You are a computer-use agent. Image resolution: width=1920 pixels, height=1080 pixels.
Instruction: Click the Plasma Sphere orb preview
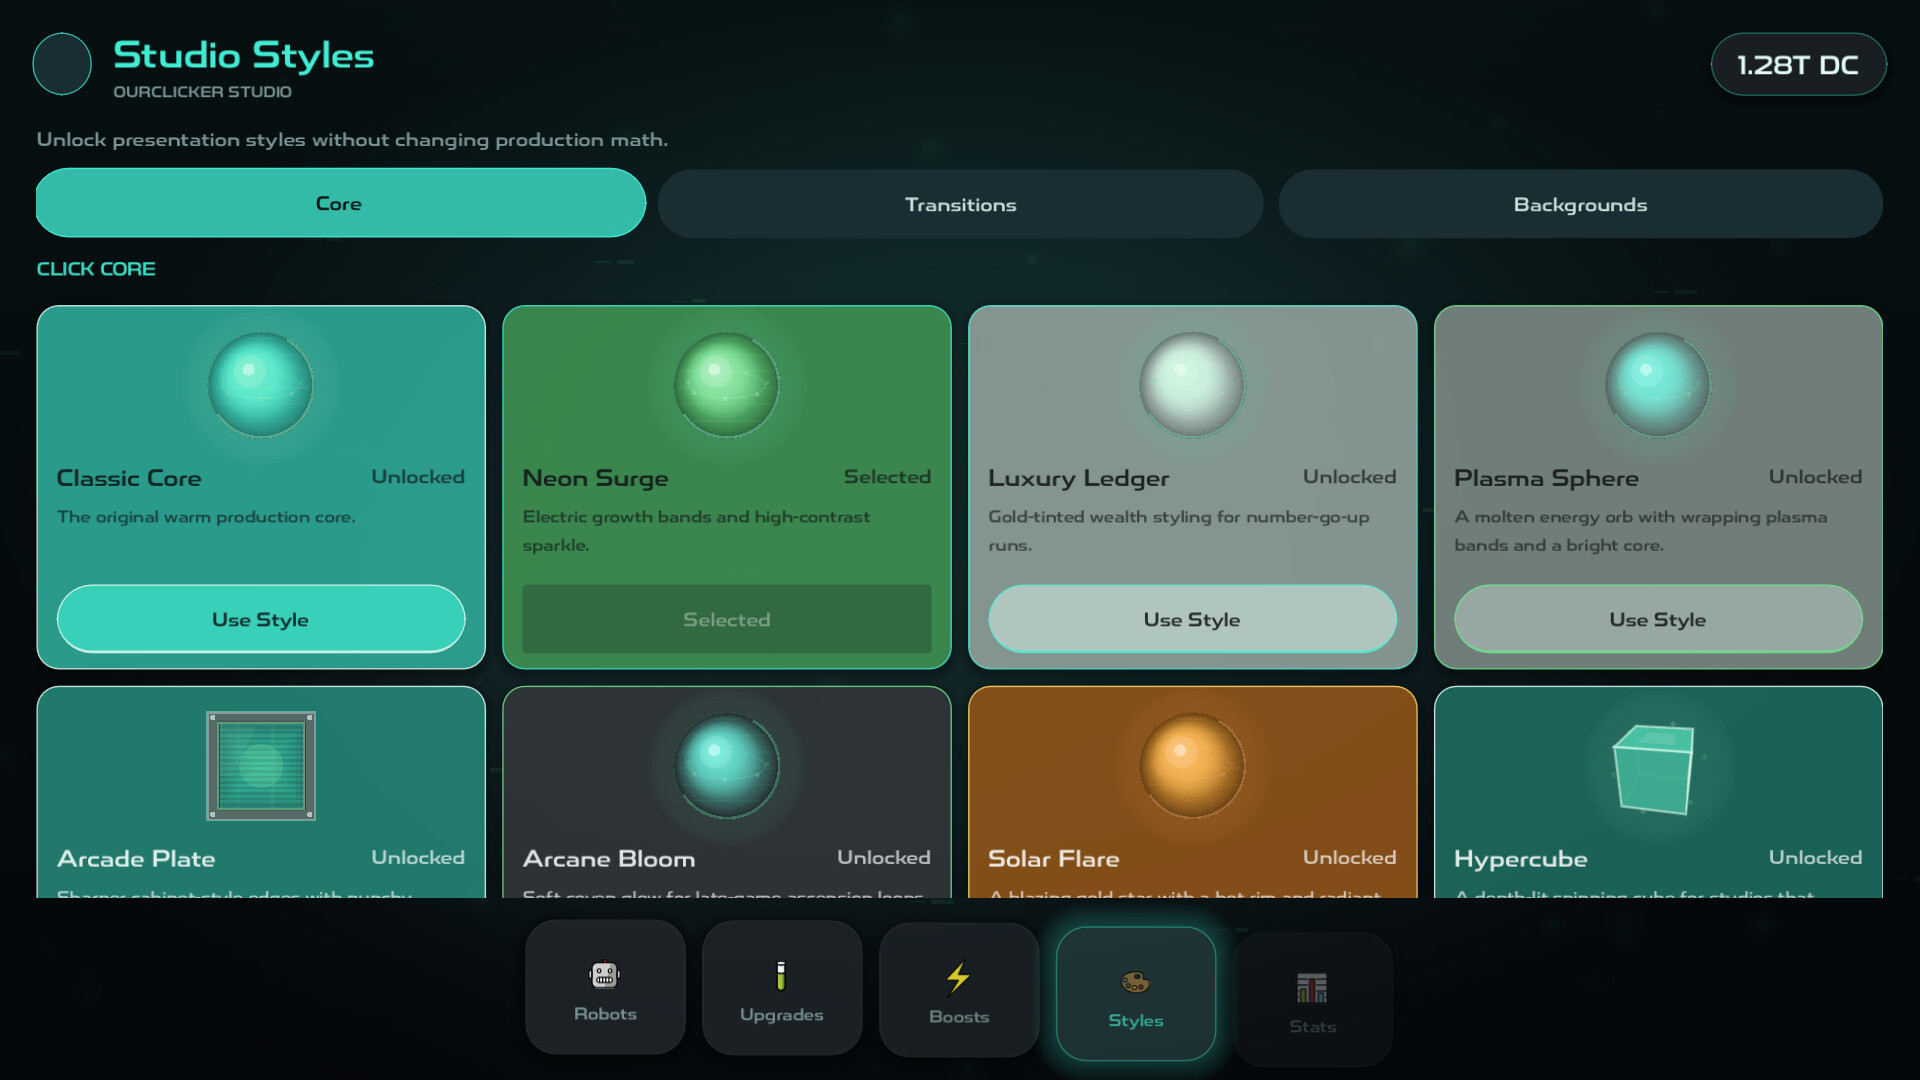coord(1658,385)
